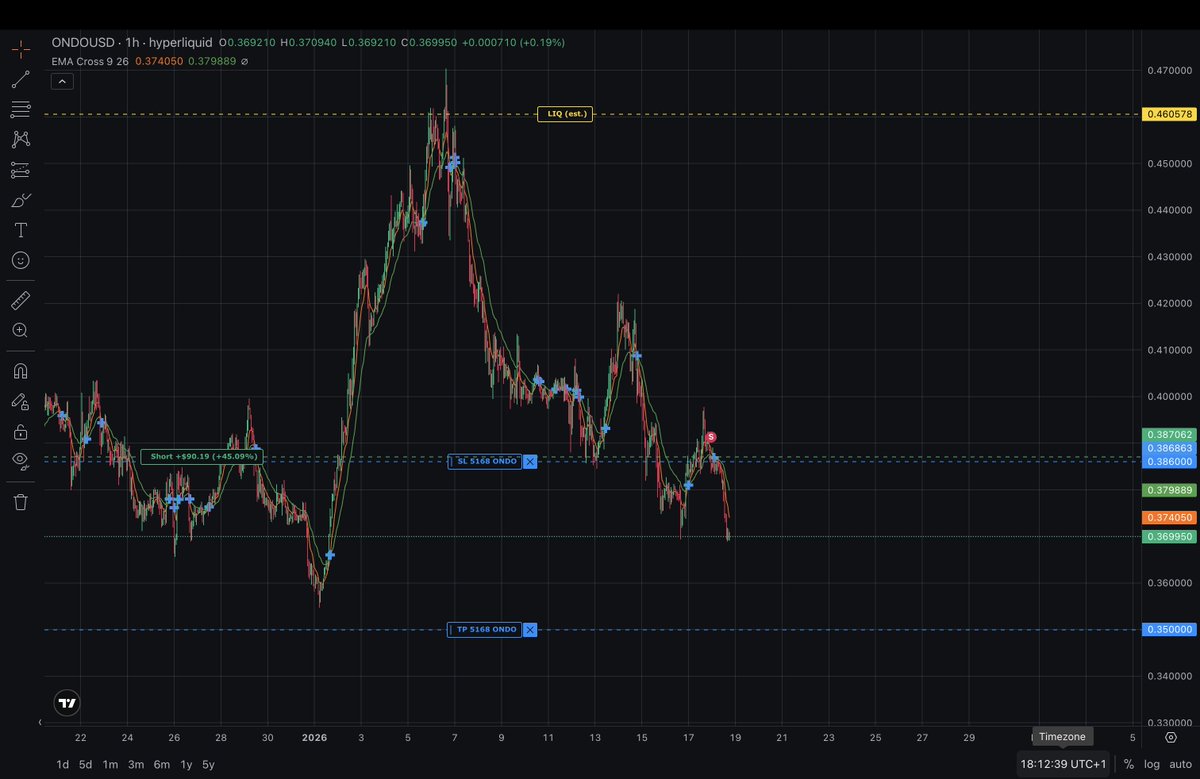Select the text annotation tool
The image size is (1200, 779).
point(20,230)
